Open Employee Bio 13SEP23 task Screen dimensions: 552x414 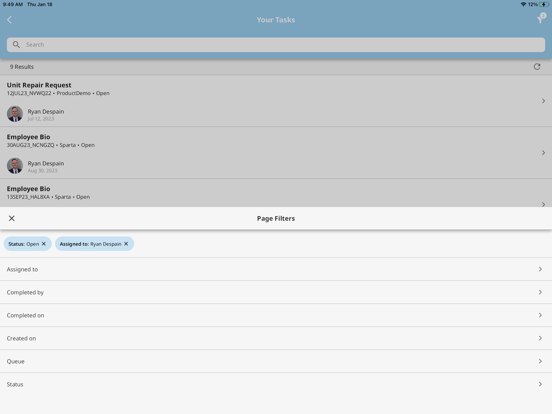[276, 193]
